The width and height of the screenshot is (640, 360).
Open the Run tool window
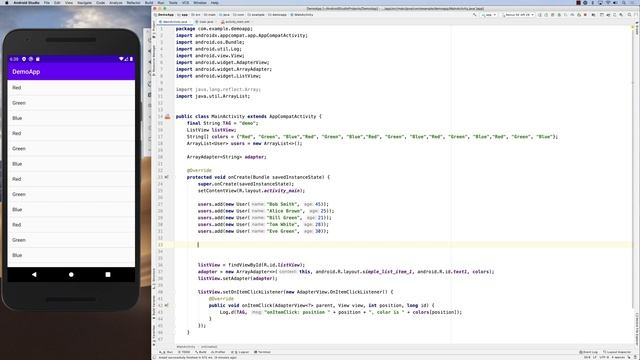167,352
